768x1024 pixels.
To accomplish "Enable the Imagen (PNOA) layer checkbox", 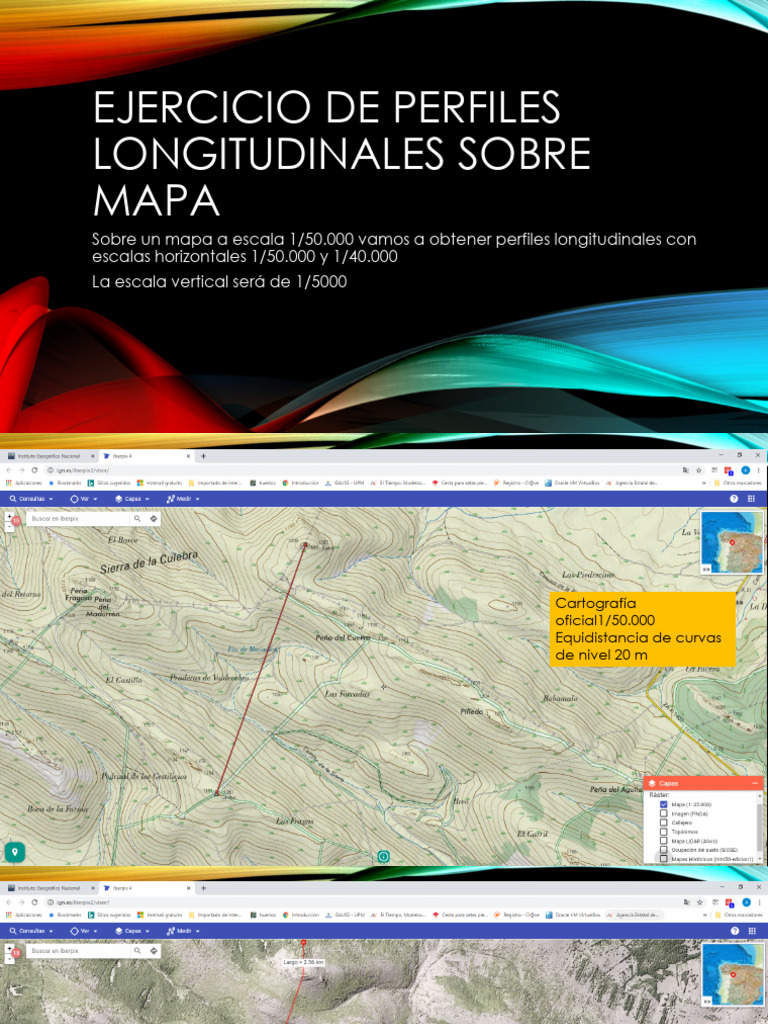I will point(664,814).
